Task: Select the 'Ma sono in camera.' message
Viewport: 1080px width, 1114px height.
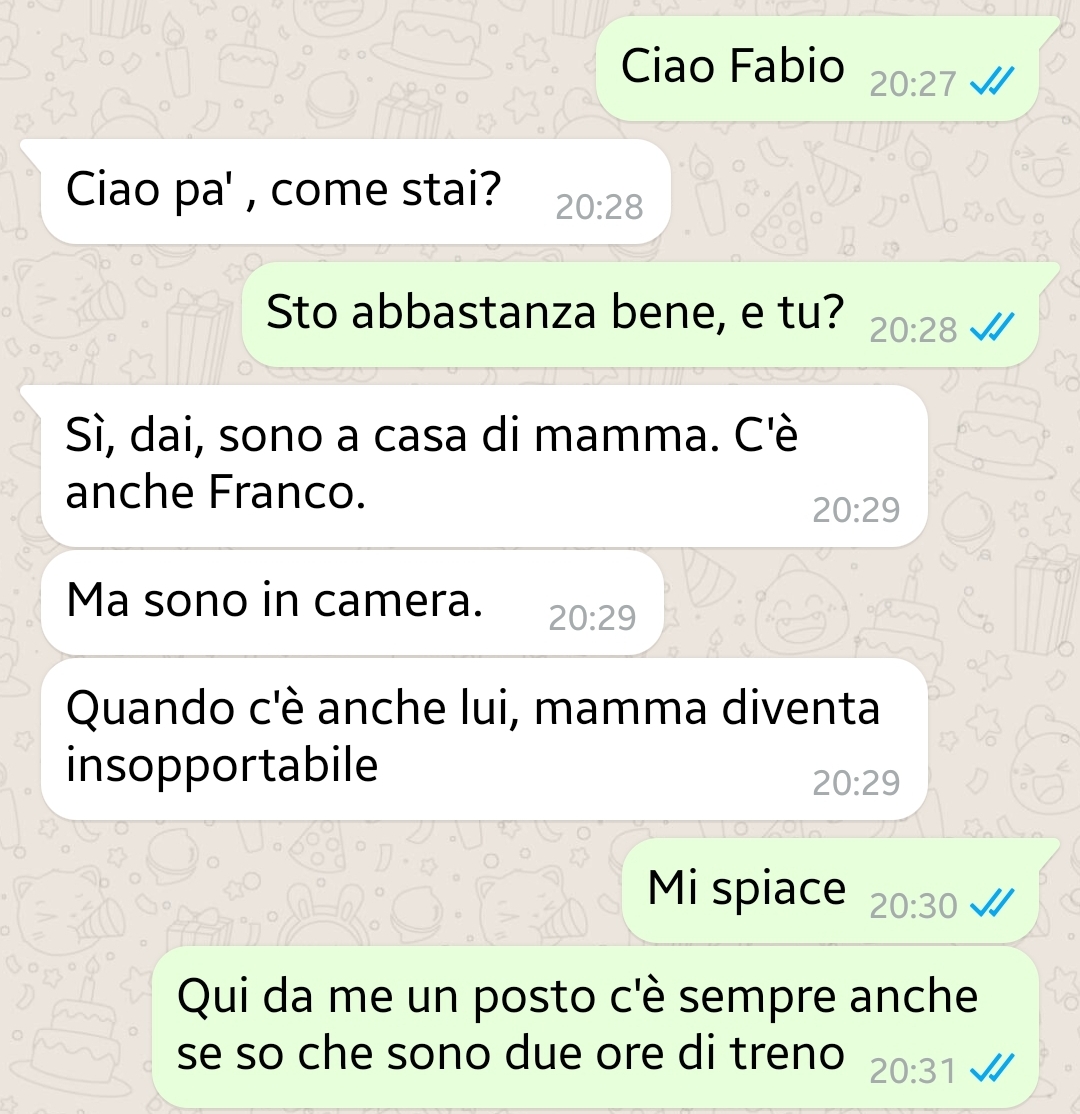Action: [x=352, y=602]
